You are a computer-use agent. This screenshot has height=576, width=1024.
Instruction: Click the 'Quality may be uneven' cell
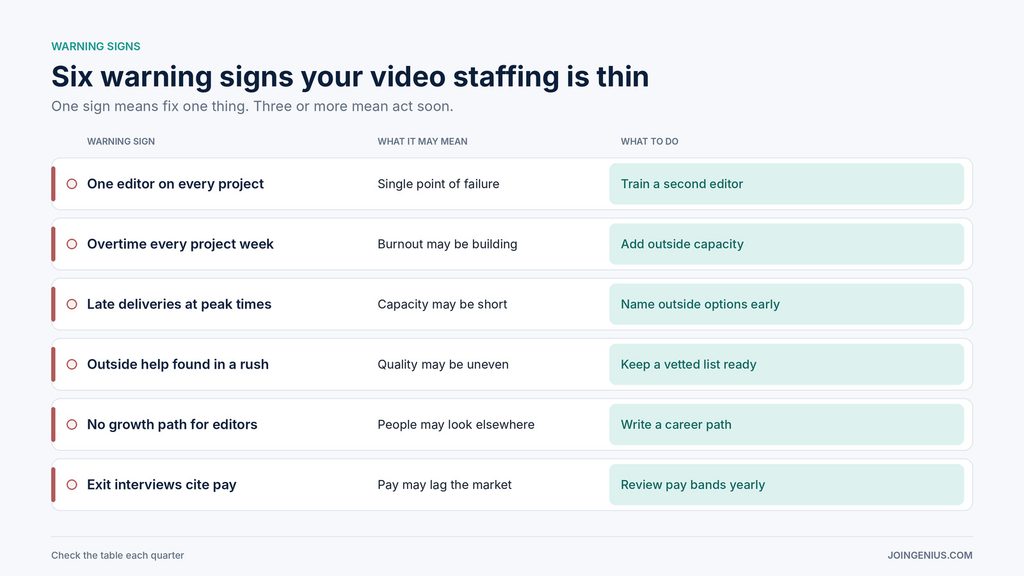[443, 364]
